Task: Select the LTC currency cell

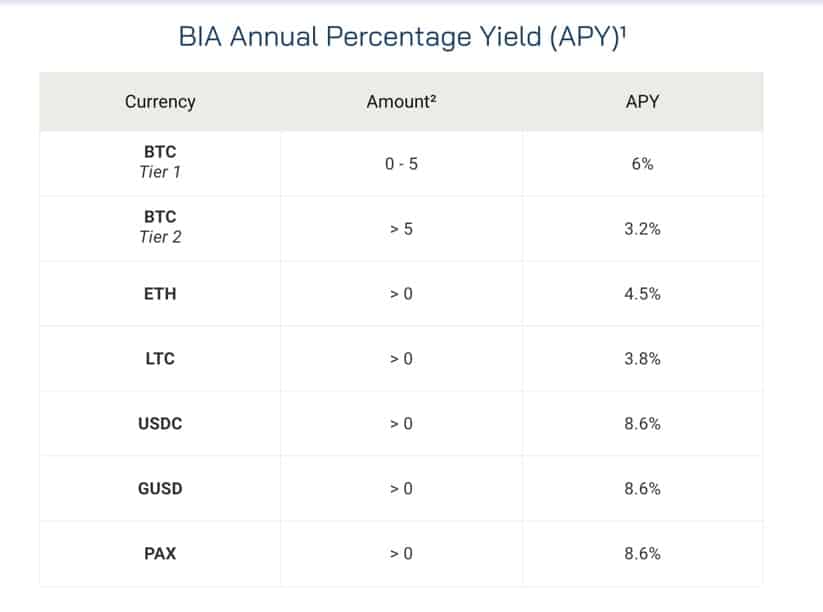Action: click(160, 358)
